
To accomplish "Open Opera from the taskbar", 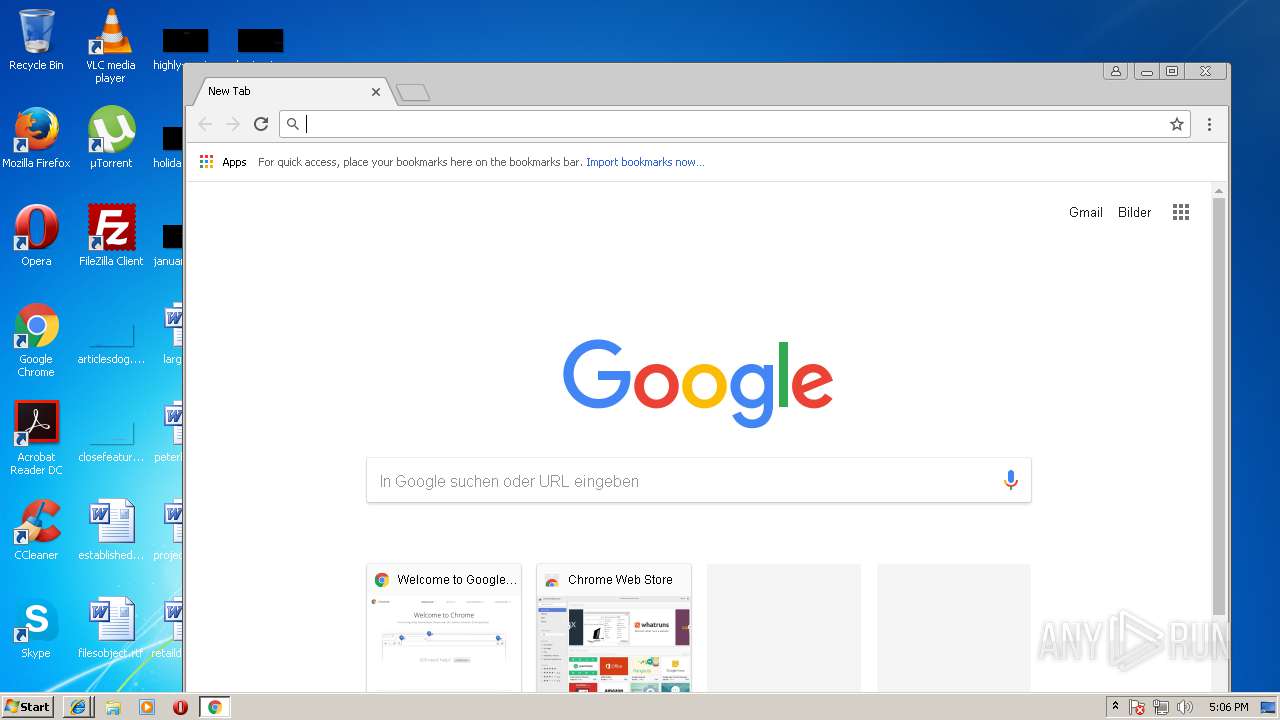I will point(181,707).
